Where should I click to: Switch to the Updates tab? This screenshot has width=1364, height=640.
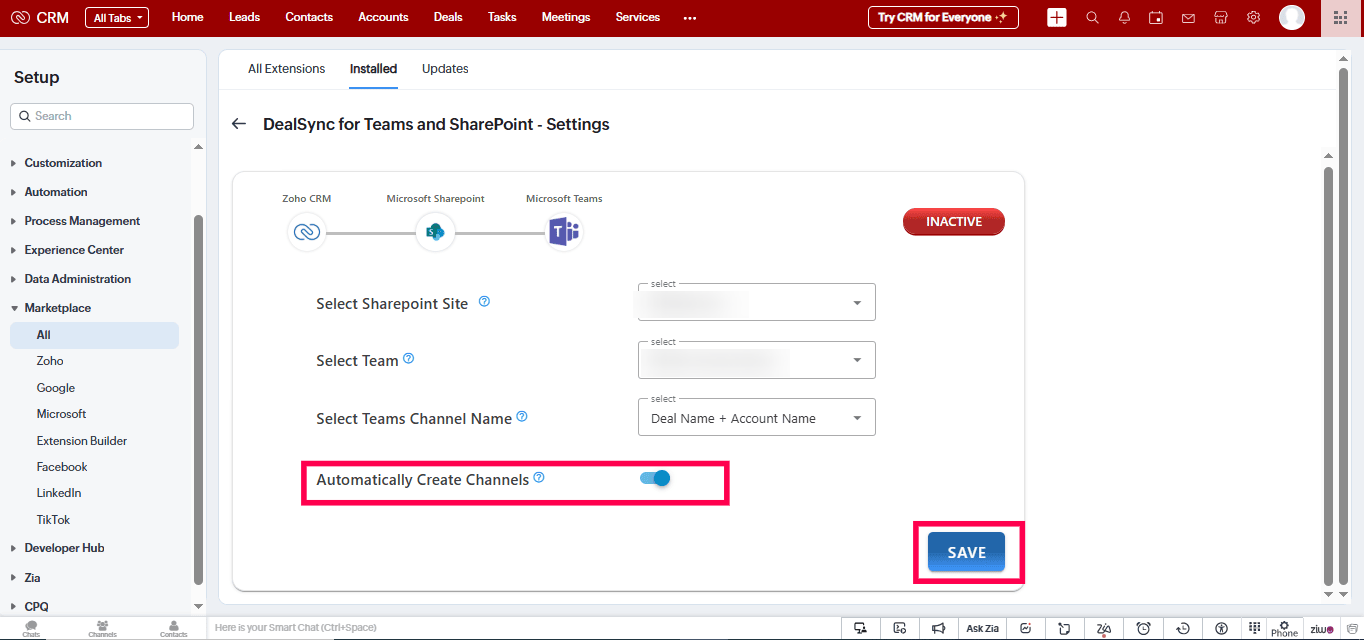[445, 69]
